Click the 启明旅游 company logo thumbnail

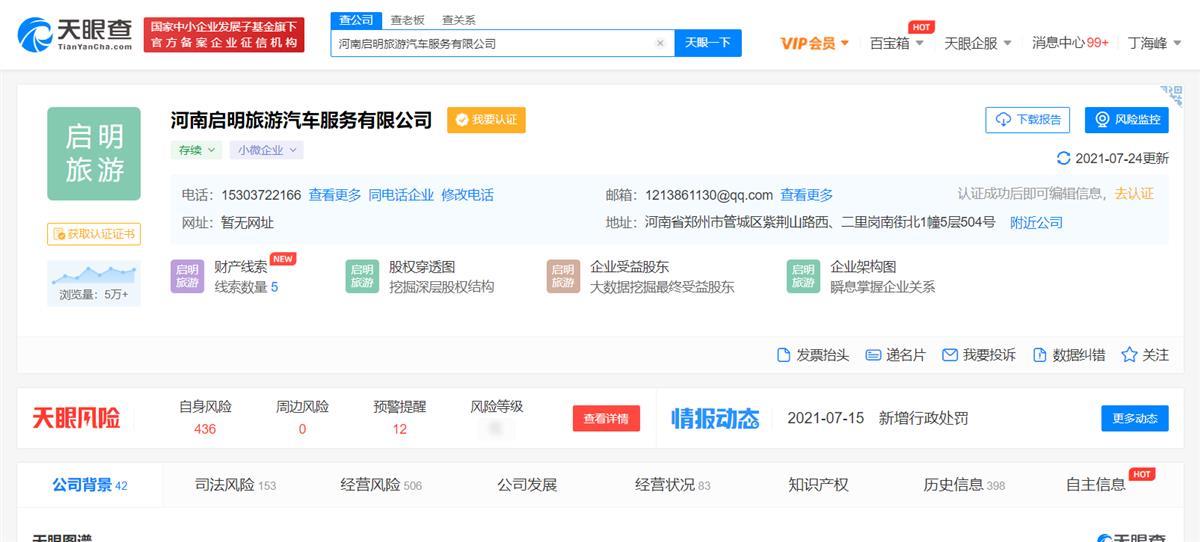click(x=94, y=154)
